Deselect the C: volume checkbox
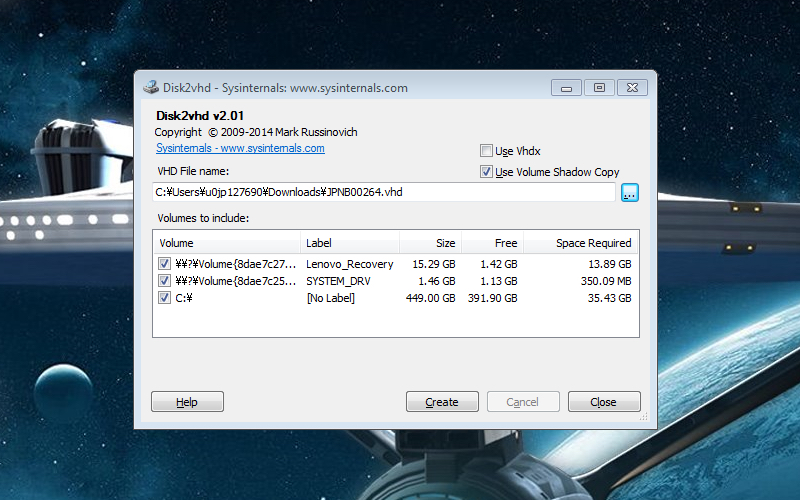Viewport: 800px width, 500px height. click(164, 298)
